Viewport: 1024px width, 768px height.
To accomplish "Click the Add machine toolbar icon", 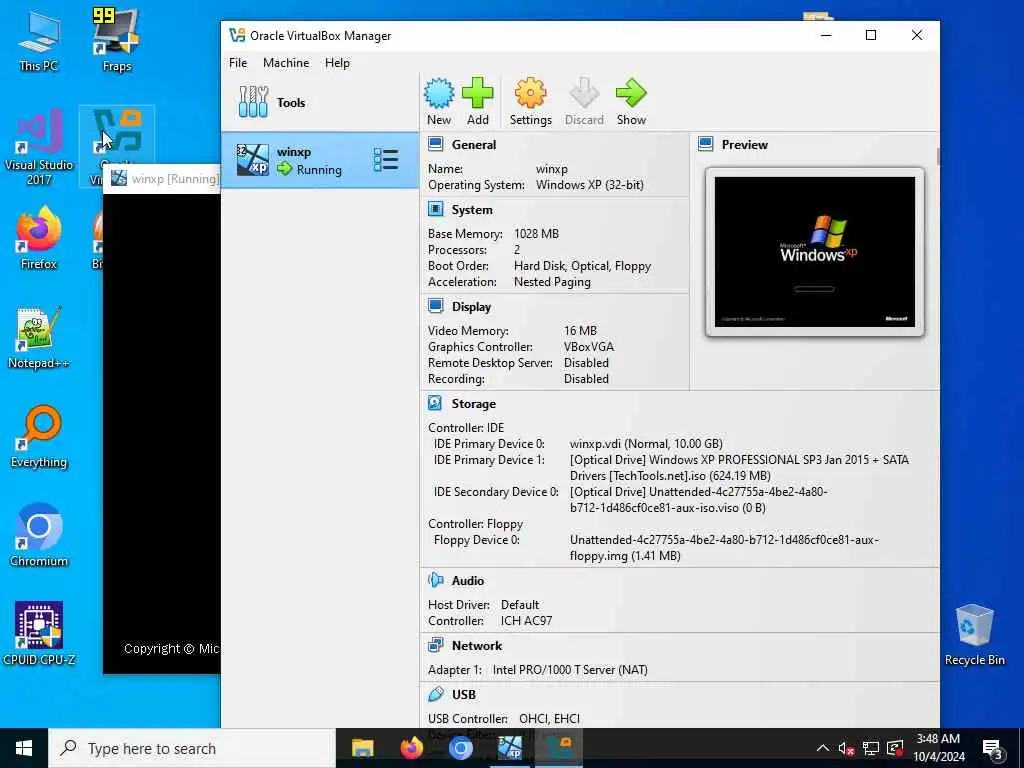I will pos(477,93).
